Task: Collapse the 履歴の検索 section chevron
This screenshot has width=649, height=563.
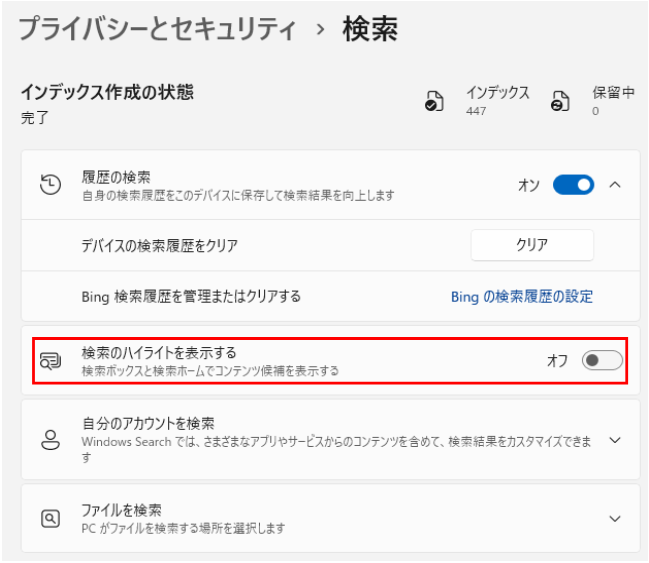Action: point(615,185)
